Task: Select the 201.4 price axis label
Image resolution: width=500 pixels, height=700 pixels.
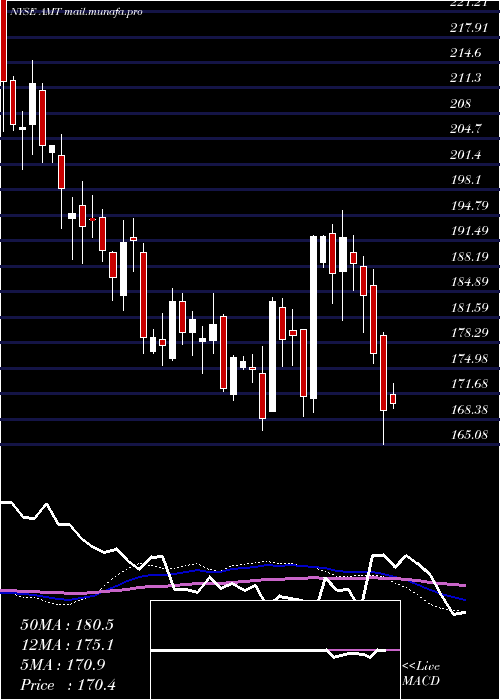Action: click(x=466, y=155)
